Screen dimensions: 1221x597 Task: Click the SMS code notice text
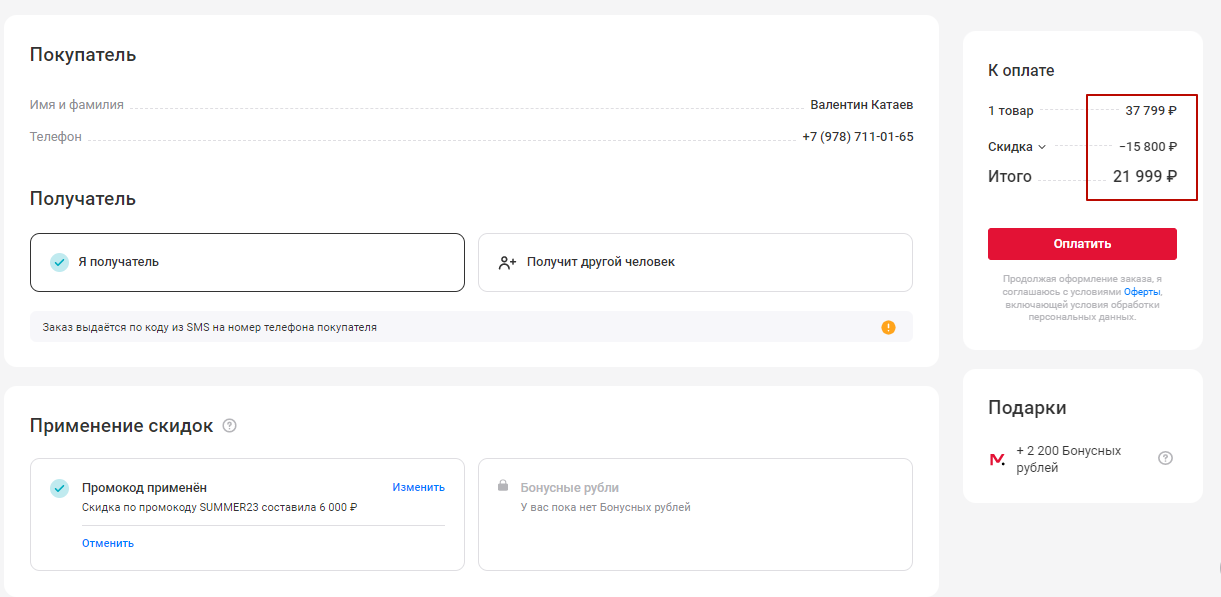pos(210,327)
